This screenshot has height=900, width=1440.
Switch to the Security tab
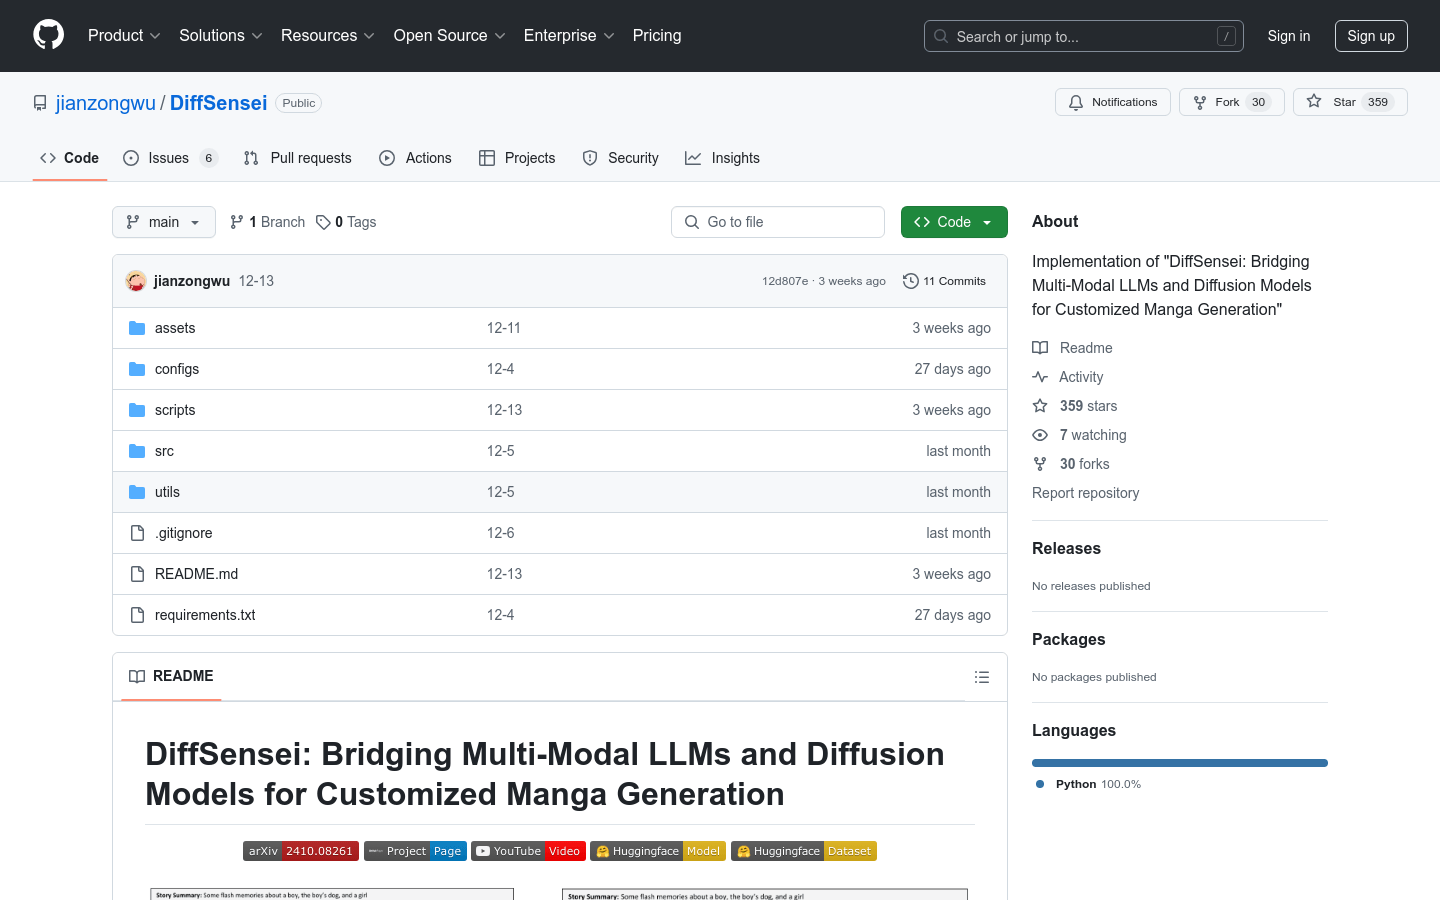click(620, 158)
